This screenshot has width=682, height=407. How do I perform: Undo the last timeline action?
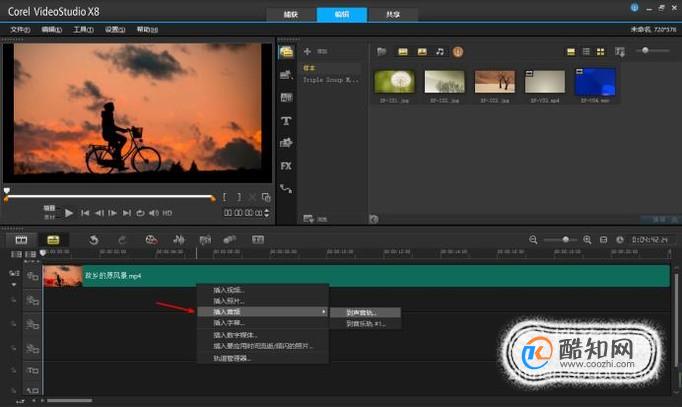(x=94, y=240)
